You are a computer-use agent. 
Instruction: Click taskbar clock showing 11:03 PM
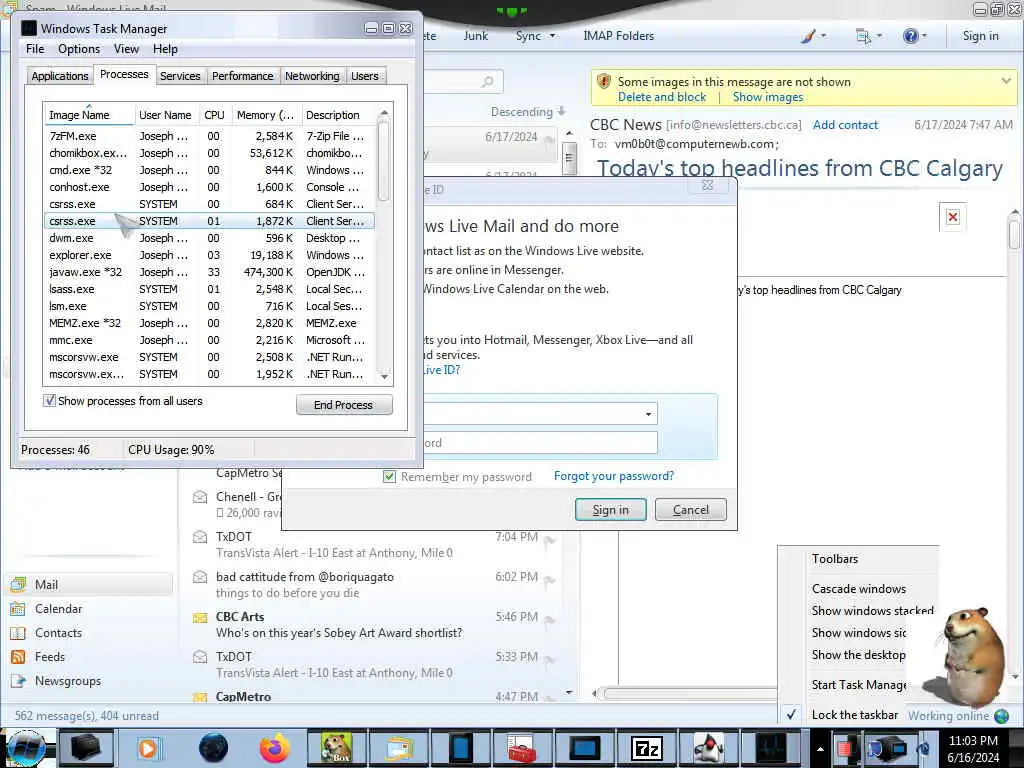pos(973,749)
